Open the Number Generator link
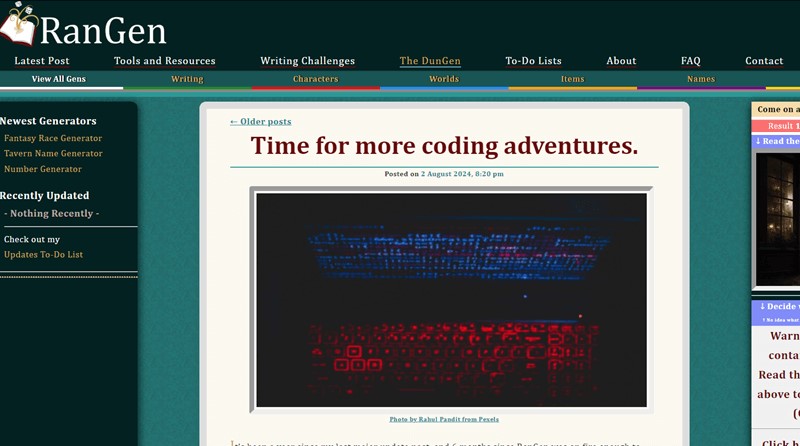The width and height of the screenshot is (800, 446). point(43,169)
